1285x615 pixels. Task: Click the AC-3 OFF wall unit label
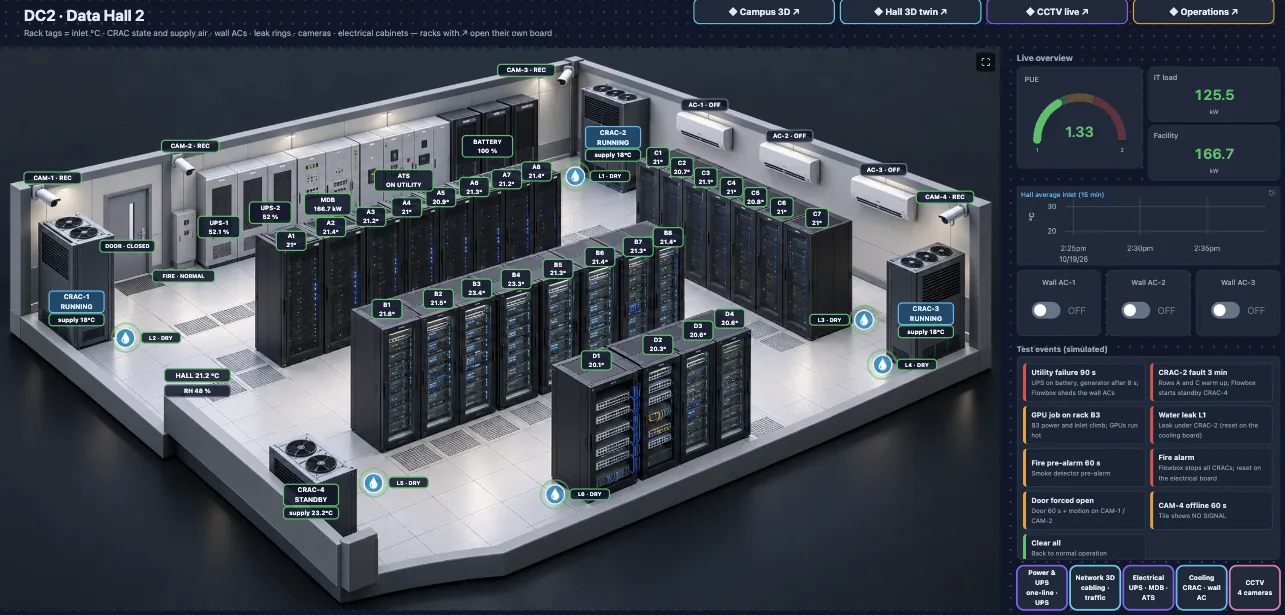[x=884, y=170]
